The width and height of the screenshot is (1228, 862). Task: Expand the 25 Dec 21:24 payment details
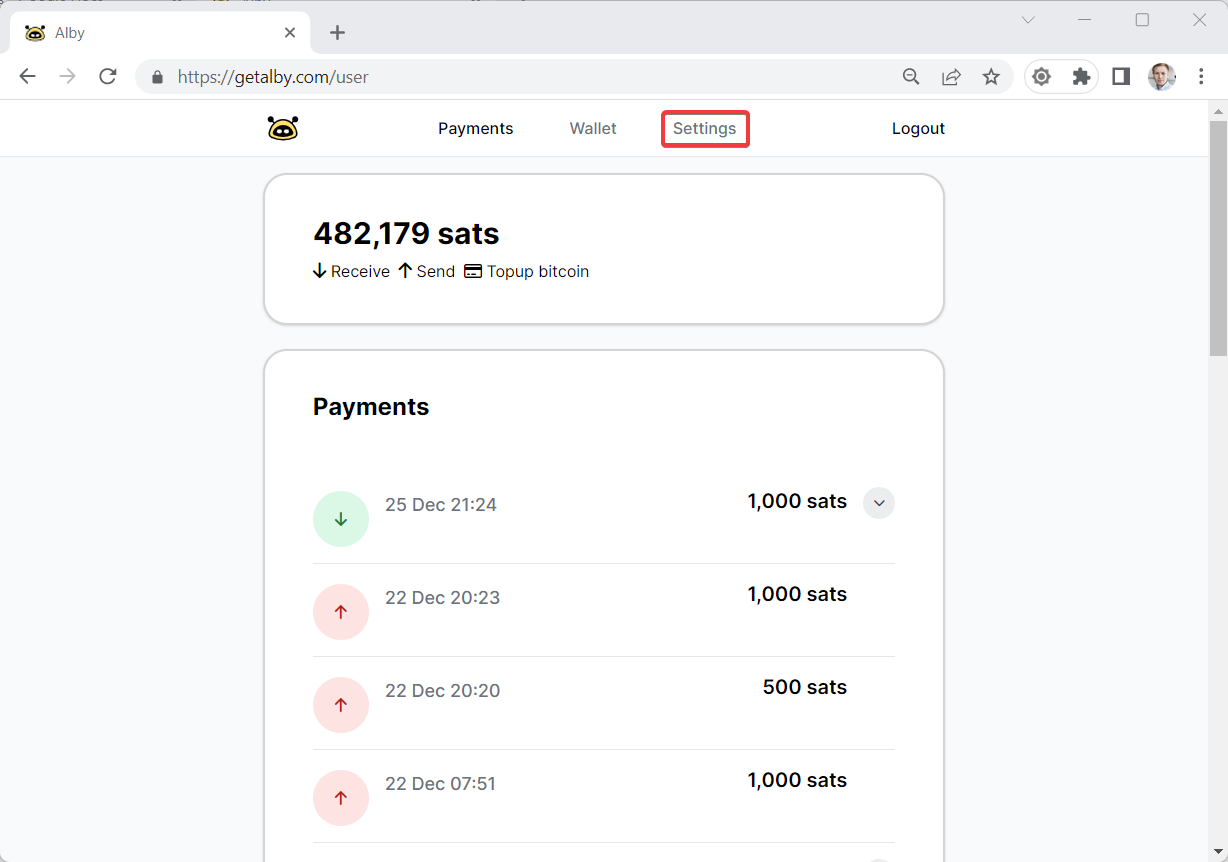tap(879, 503)
